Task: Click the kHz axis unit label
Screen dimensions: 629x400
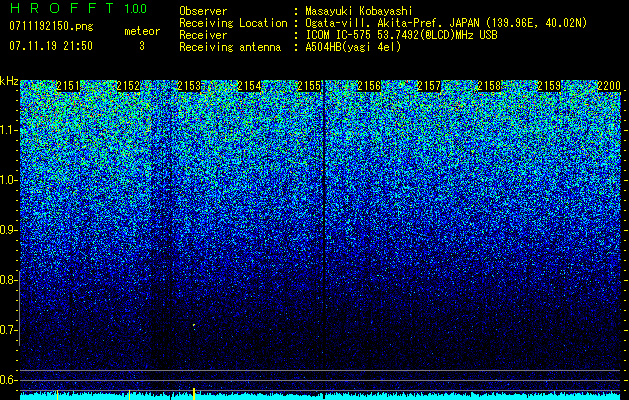Action: pos(9,81)
